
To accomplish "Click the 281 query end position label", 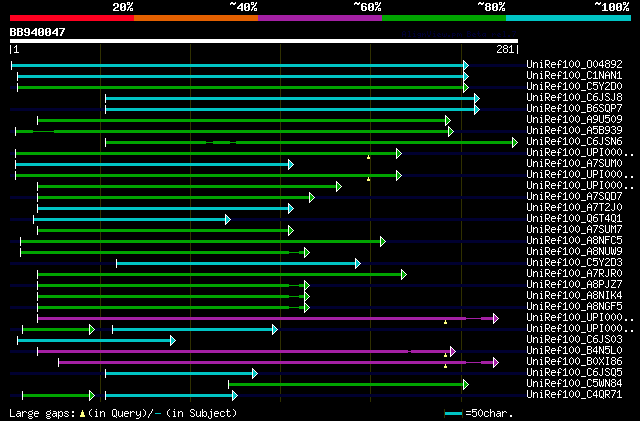I will [505, 49].
